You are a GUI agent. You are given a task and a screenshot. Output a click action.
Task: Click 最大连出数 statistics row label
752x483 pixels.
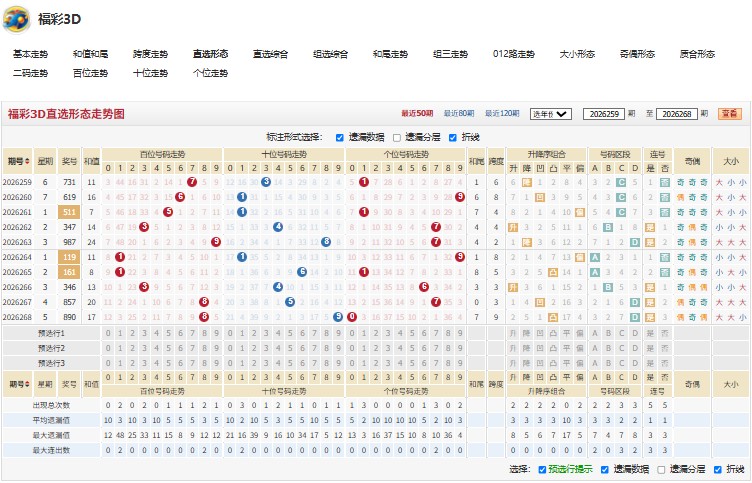[51, 450]
